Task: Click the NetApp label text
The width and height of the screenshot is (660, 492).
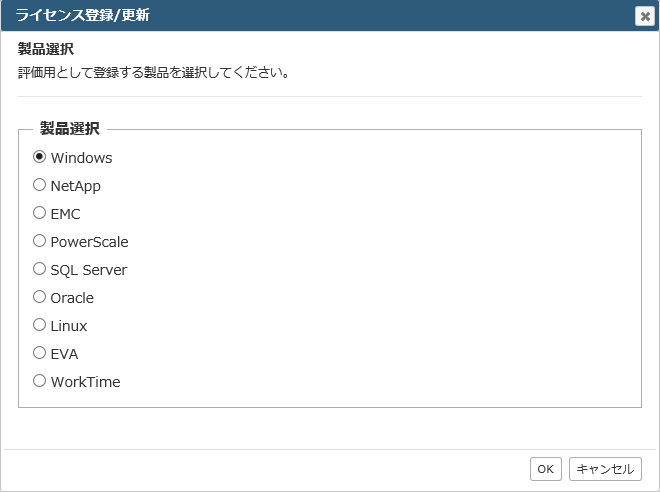Action: (75, 186)
